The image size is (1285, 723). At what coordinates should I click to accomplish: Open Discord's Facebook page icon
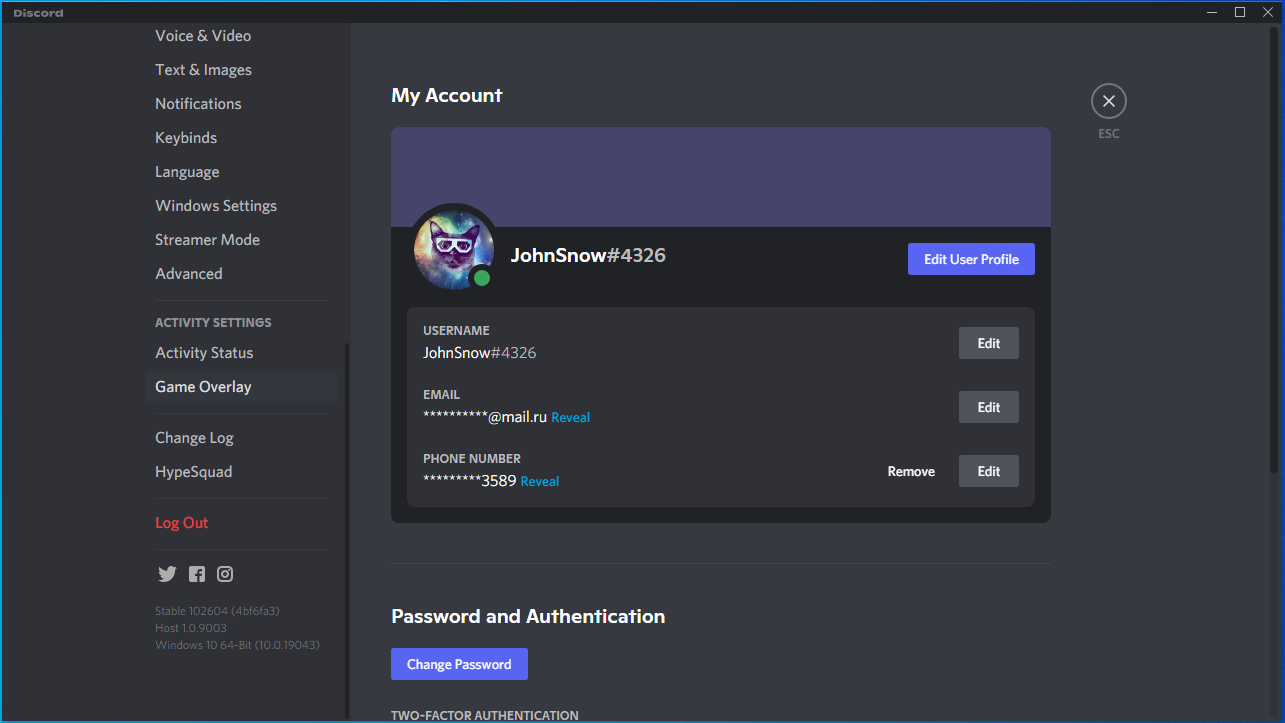(x=197, y=574)
